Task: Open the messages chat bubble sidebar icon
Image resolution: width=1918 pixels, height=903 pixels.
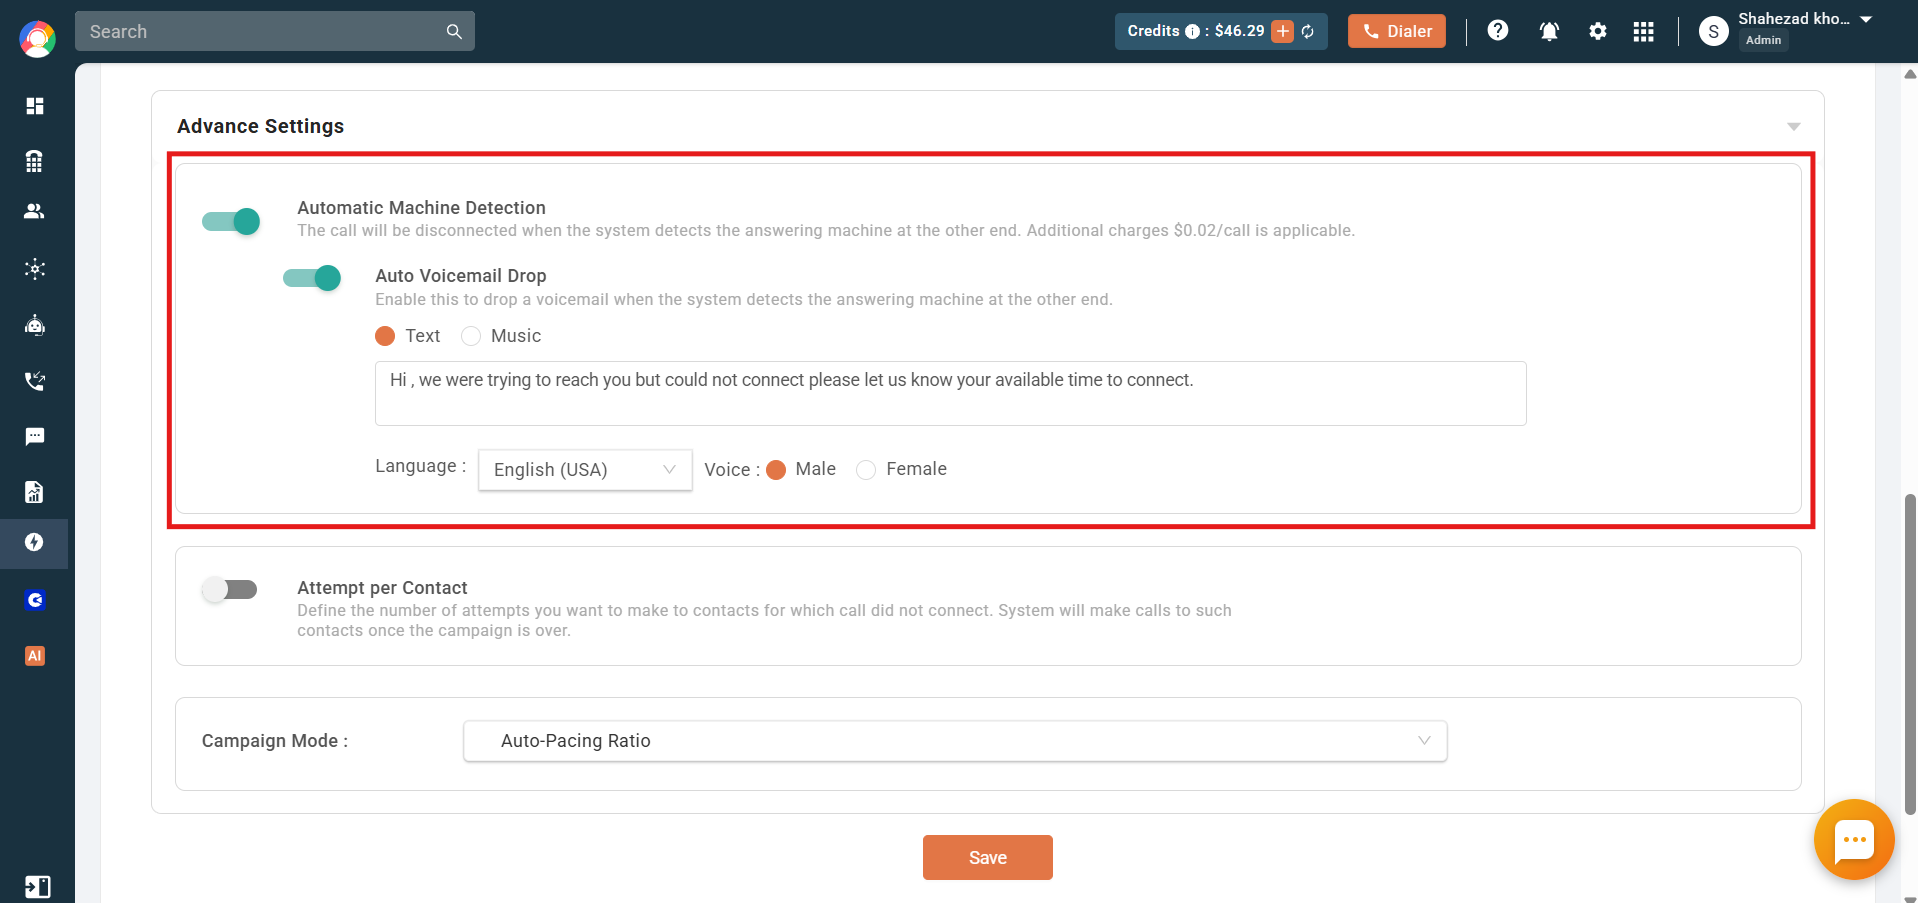Action: point(35,436)
